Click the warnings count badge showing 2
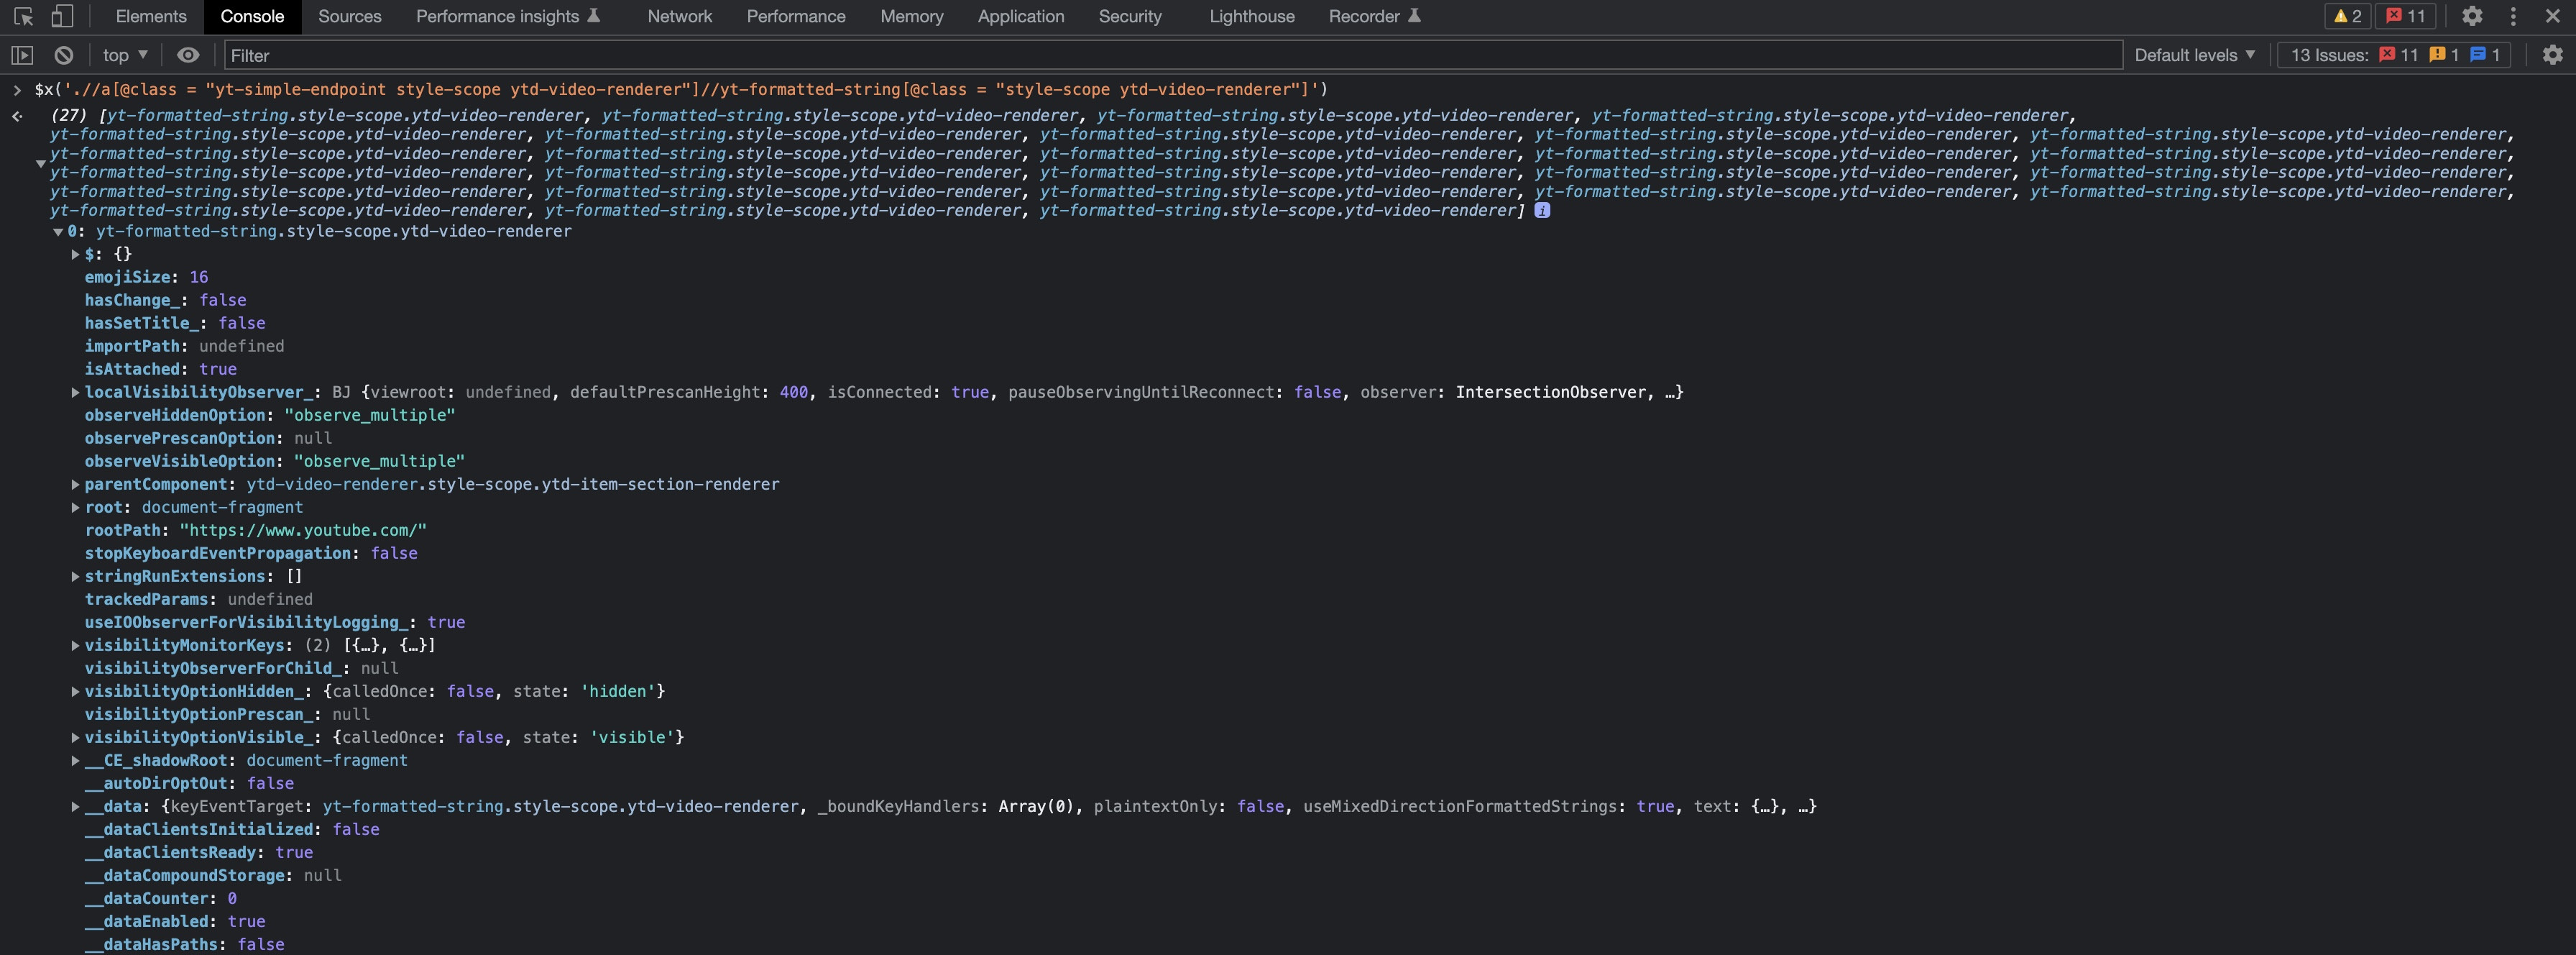The image size is (2576, 955). (x=2347, y=16)
